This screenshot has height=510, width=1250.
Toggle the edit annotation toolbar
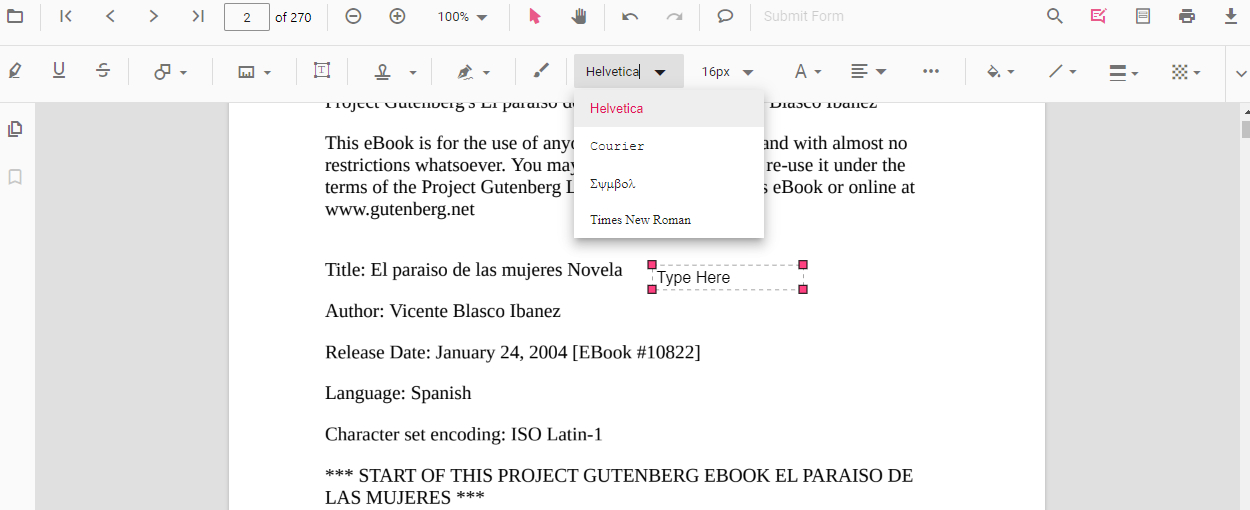(1098, 16)
